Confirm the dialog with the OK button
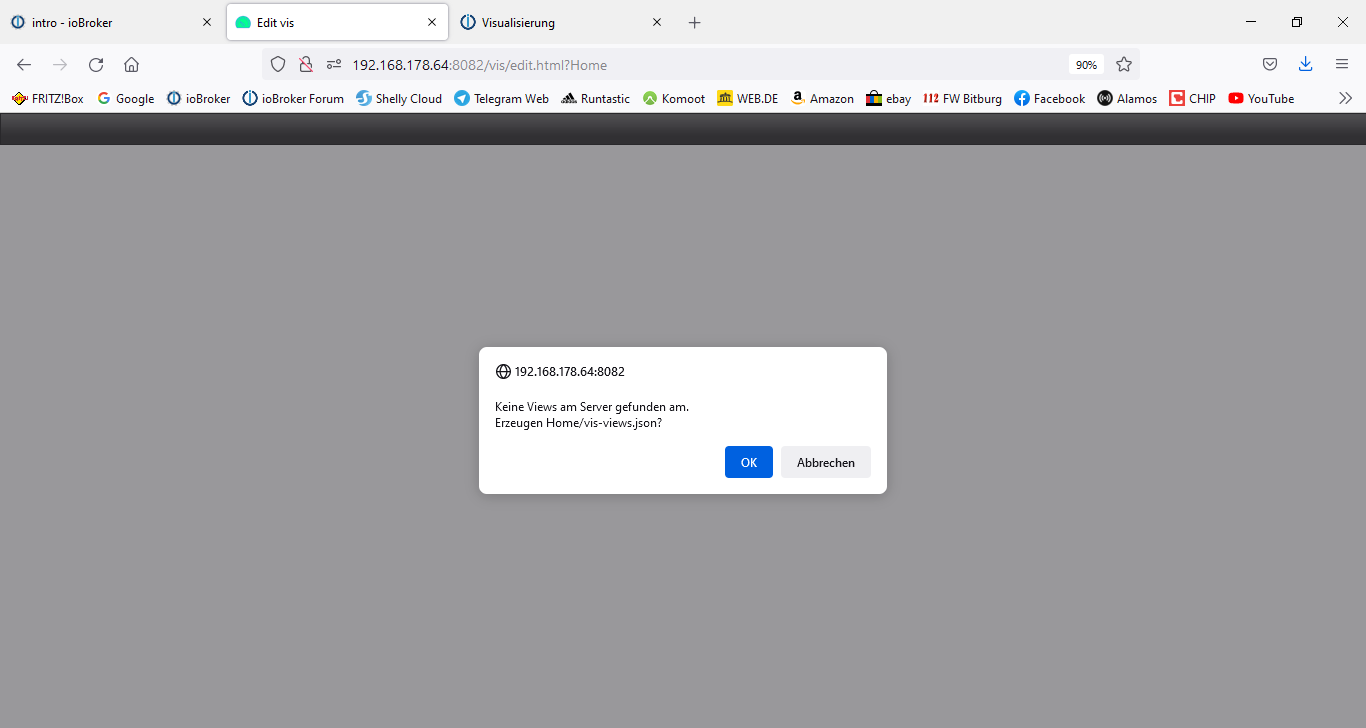This screenshot has height=728, width=1366. tap(749, 462)
